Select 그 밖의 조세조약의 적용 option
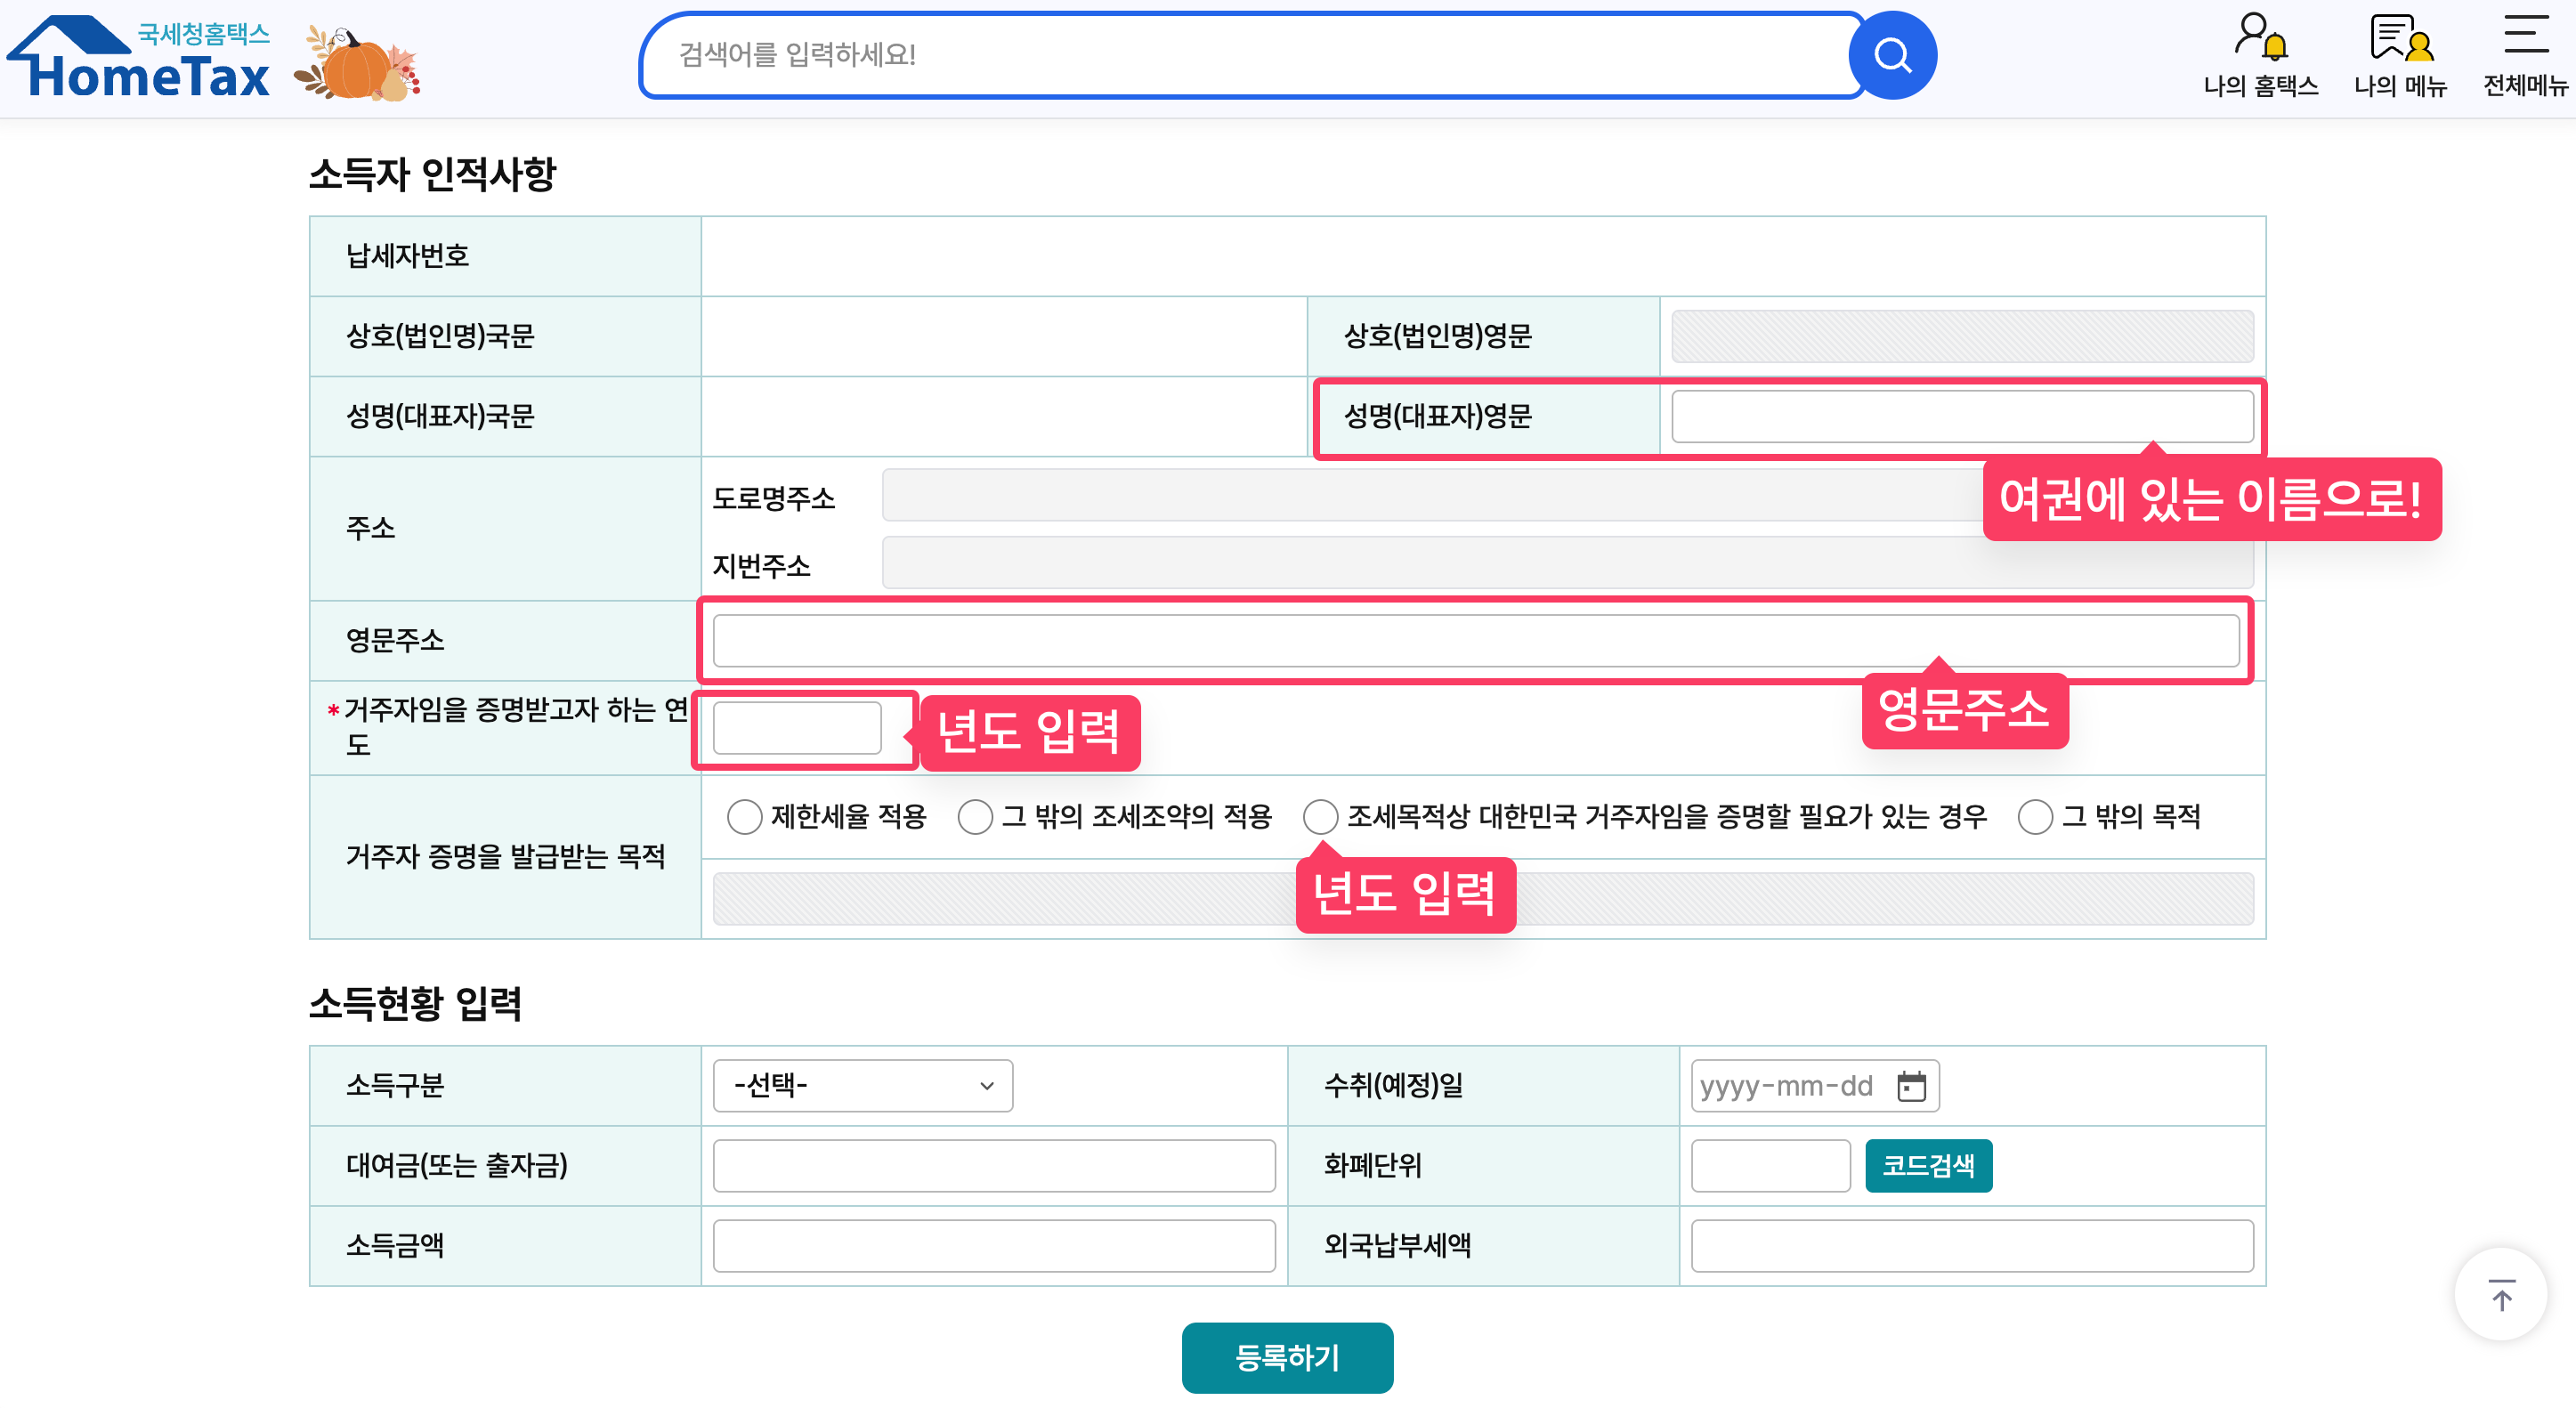Screen dimensions: 2576x1408 (x=975, y=816)
